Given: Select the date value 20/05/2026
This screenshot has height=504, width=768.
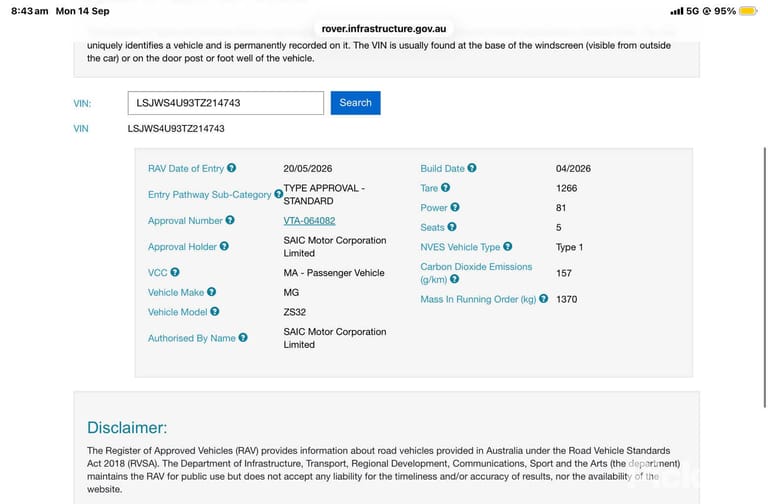Looking at the screenshot, I should (308, 168).
